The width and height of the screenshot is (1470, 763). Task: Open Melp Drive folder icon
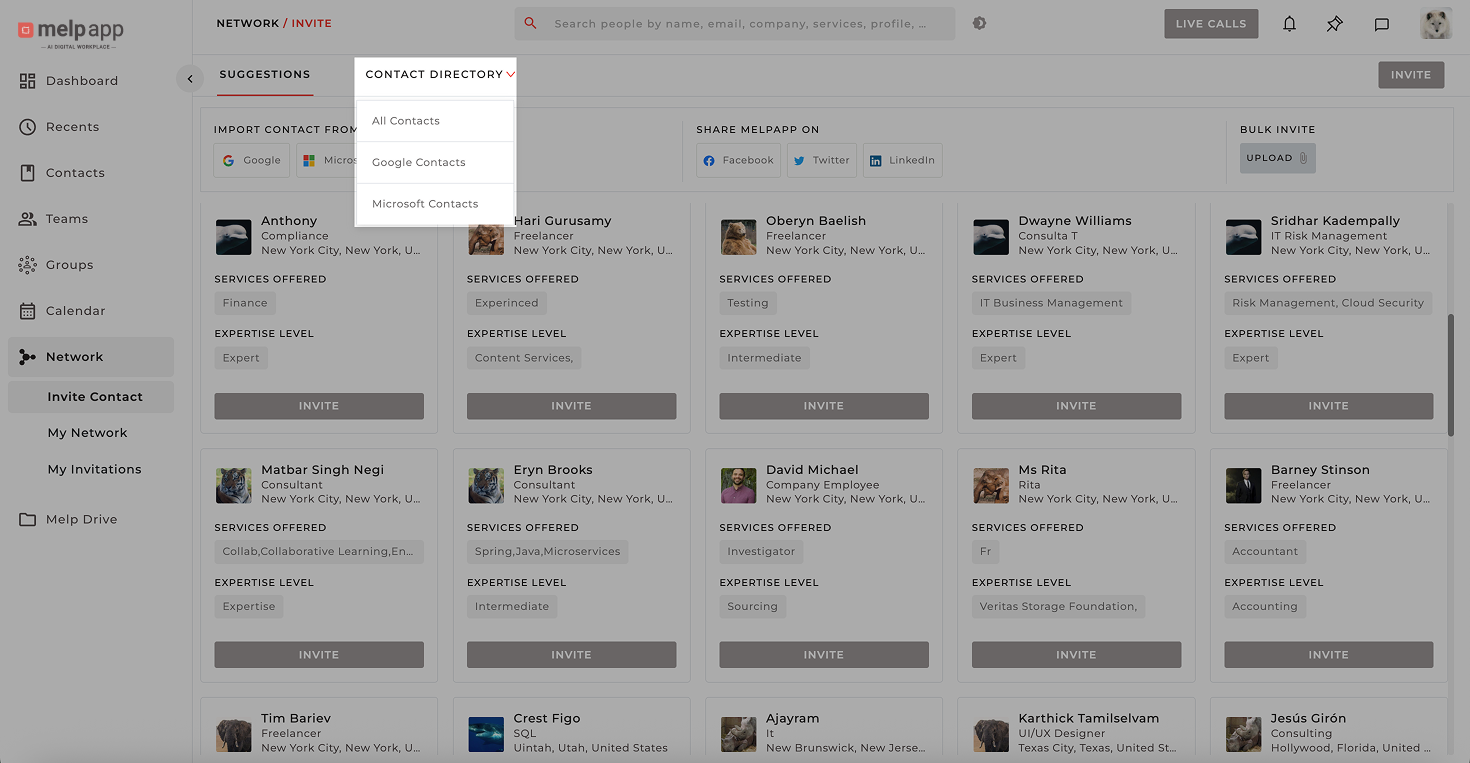point(28,519)
